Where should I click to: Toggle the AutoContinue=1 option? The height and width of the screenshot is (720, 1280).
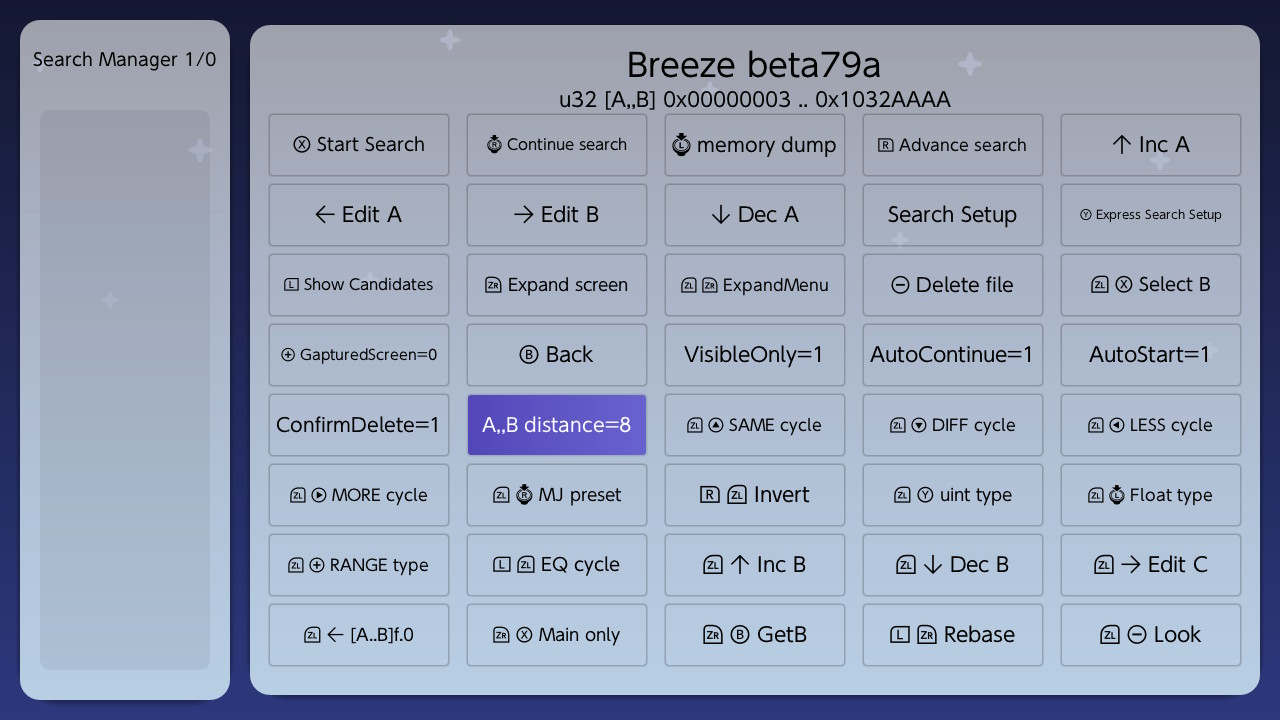pos(953,355)
